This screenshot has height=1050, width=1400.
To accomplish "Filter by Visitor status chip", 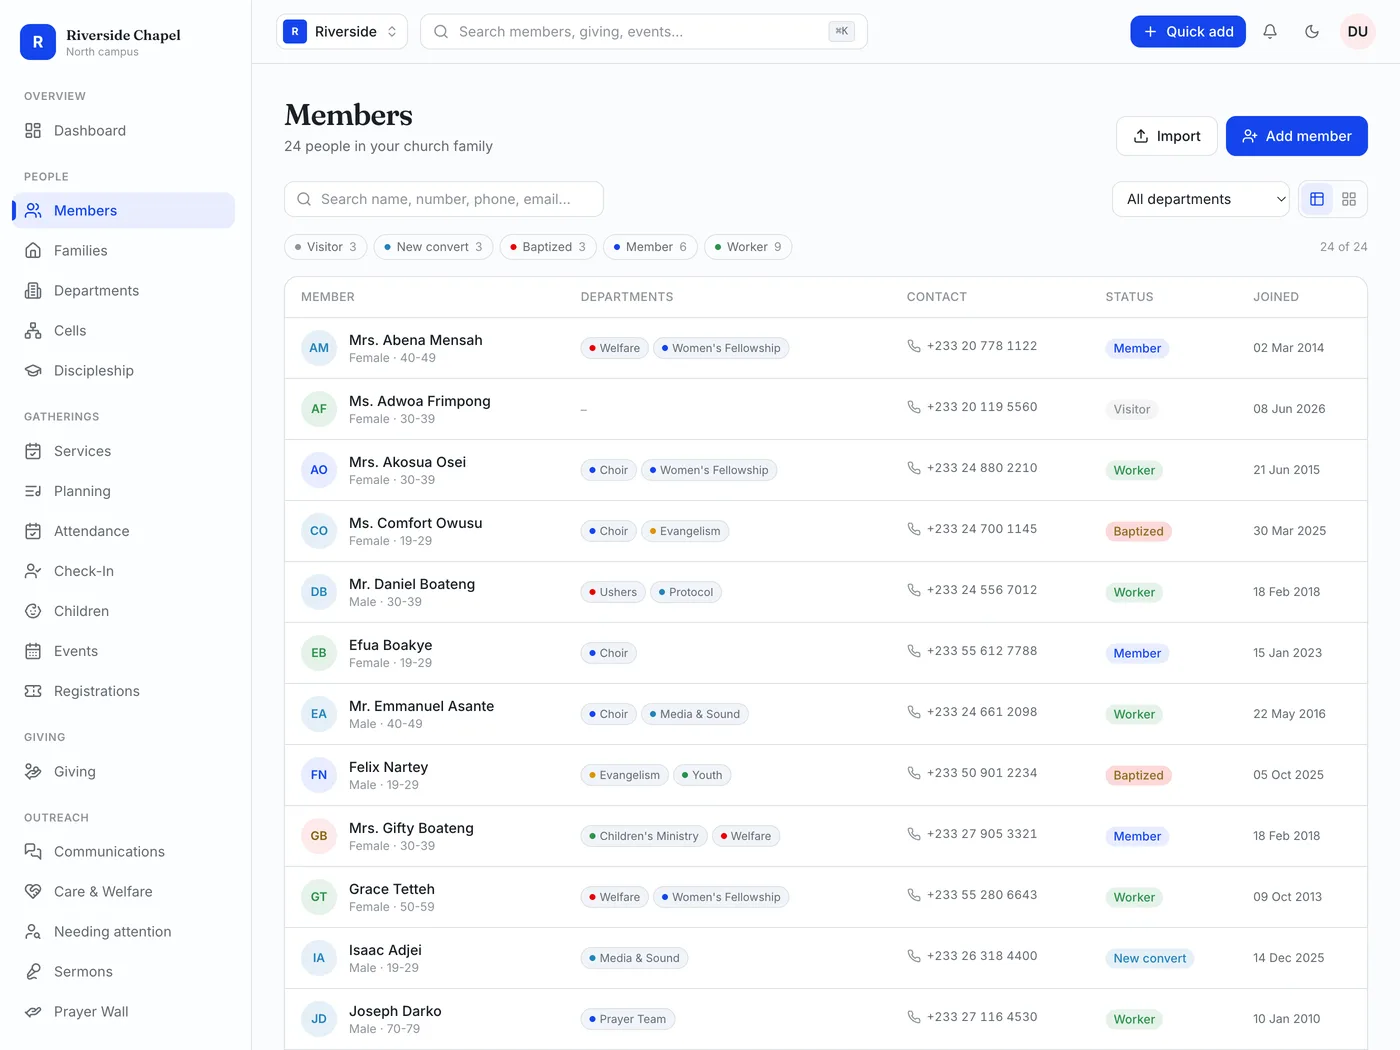I will point(326,247).
